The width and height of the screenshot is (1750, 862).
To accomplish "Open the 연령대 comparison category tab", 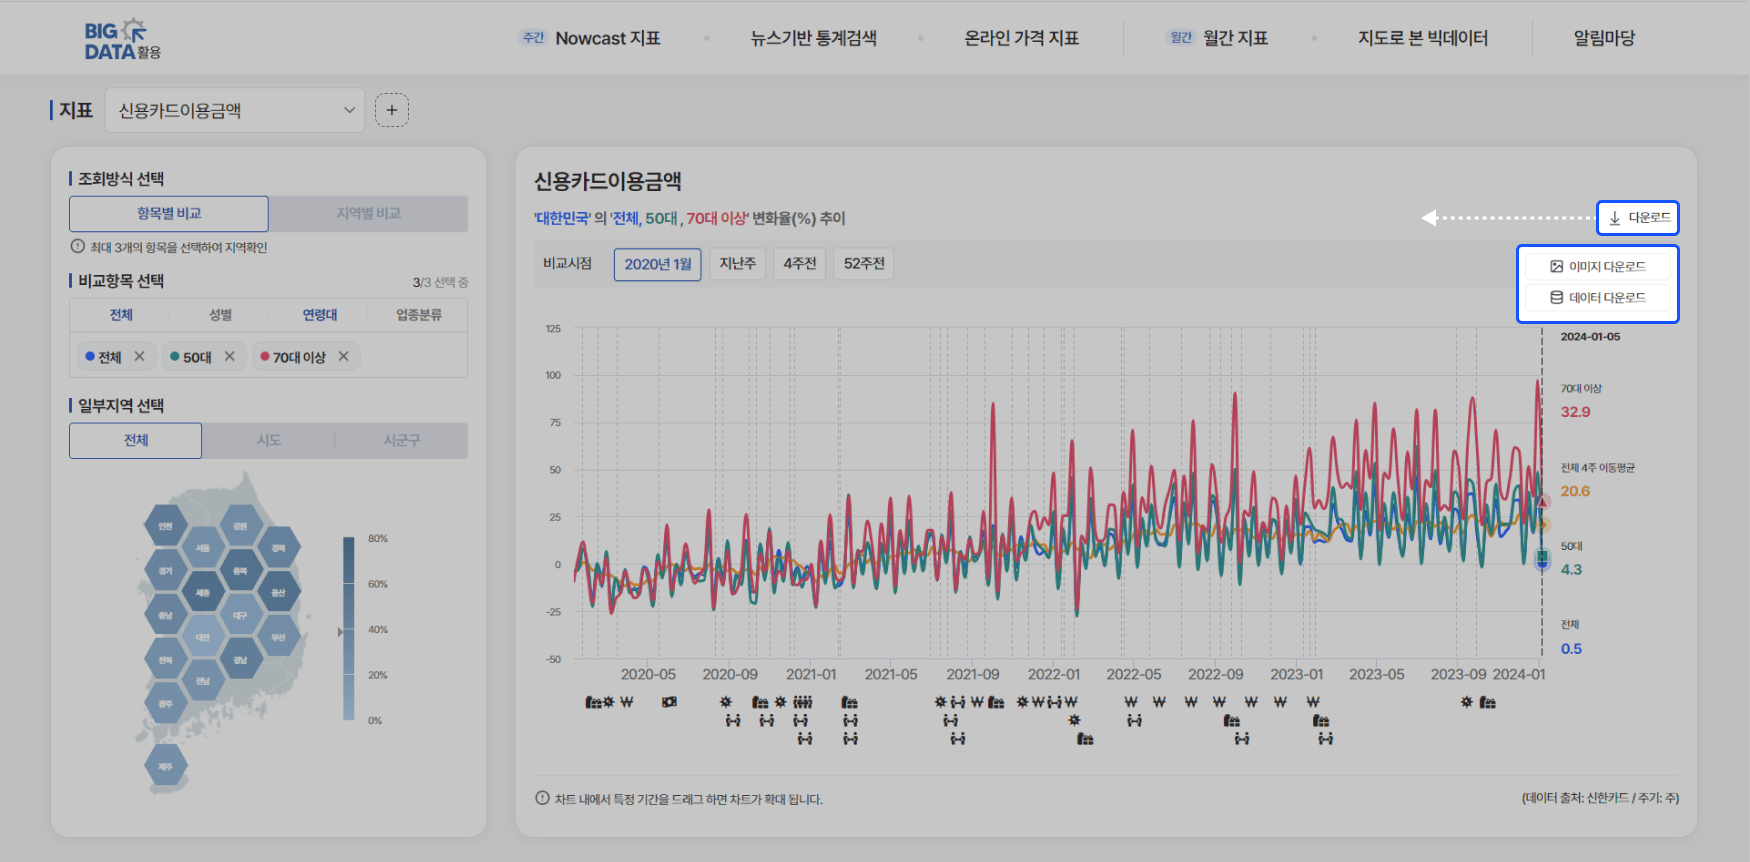I will (320, 315).
